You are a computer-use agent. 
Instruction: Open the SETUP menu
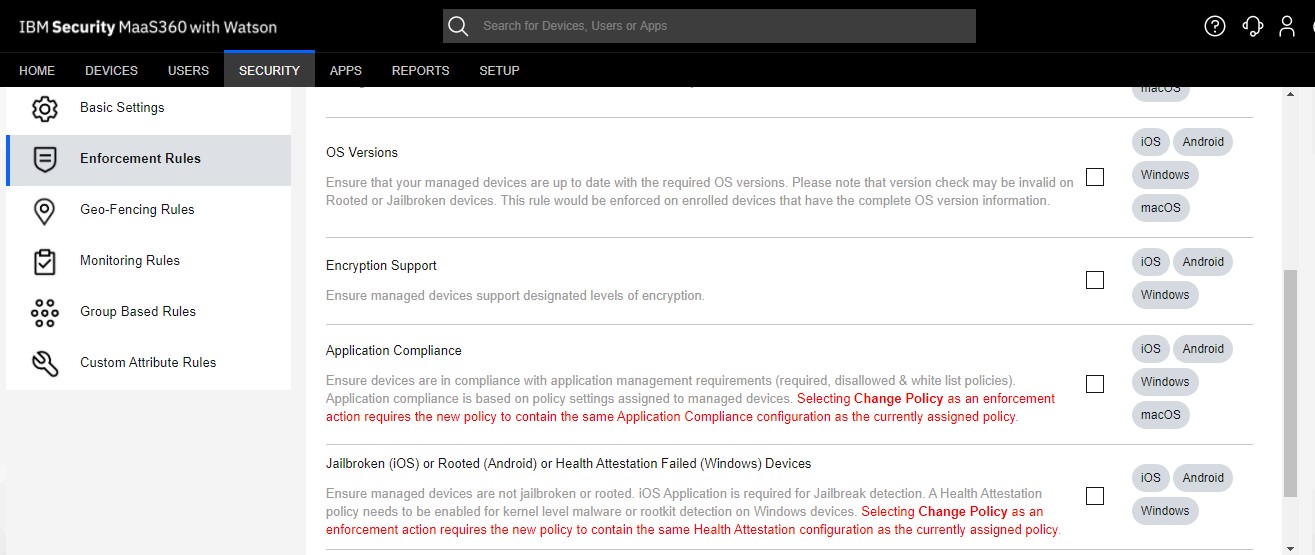(x=499, y=70)
